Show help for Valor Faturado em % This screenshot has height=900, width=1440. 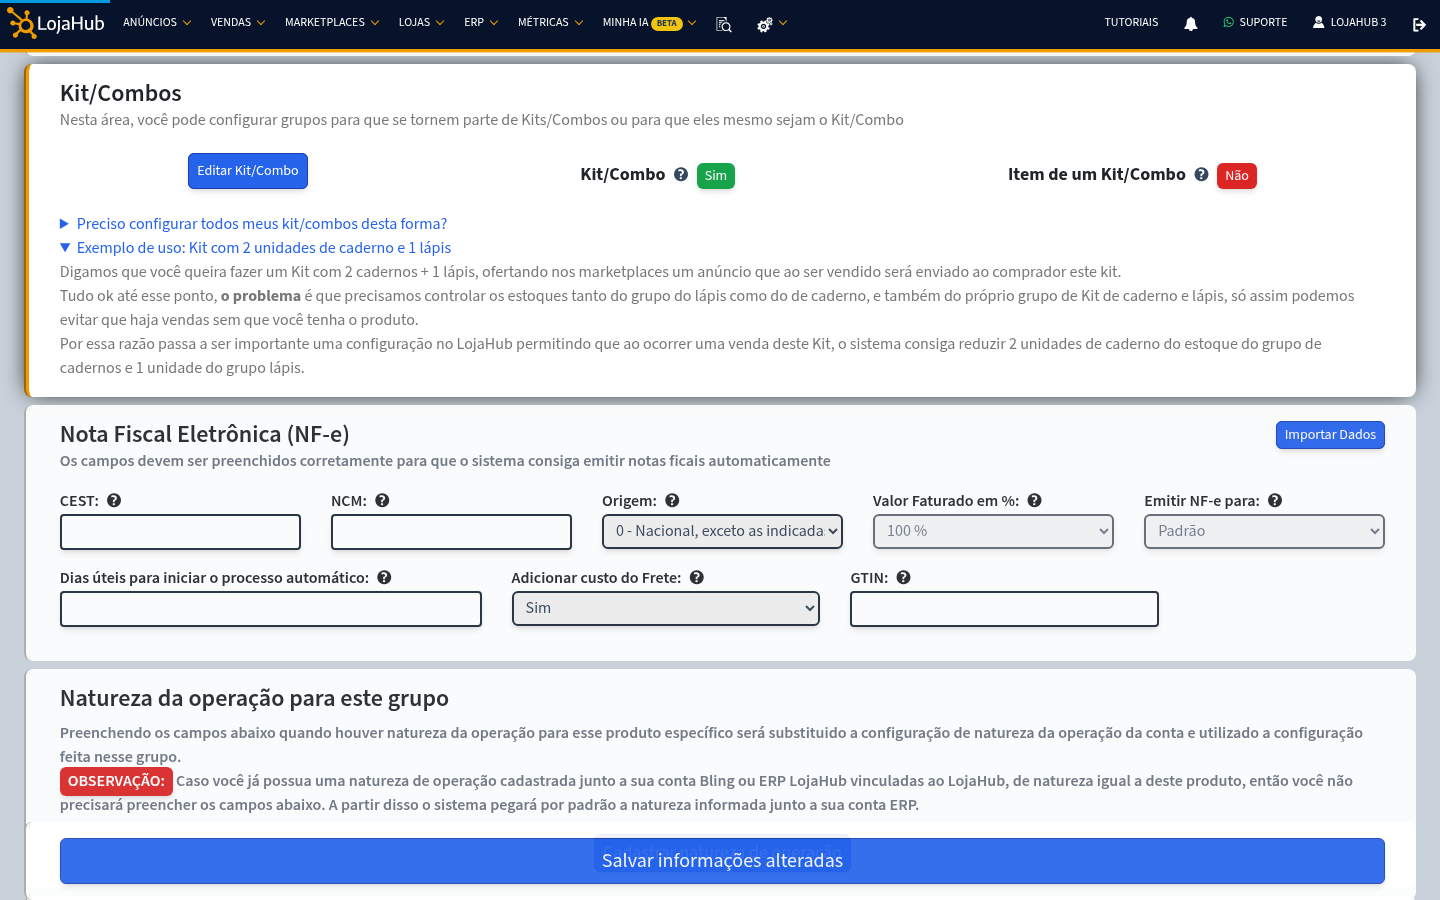tap(1035, 500)
